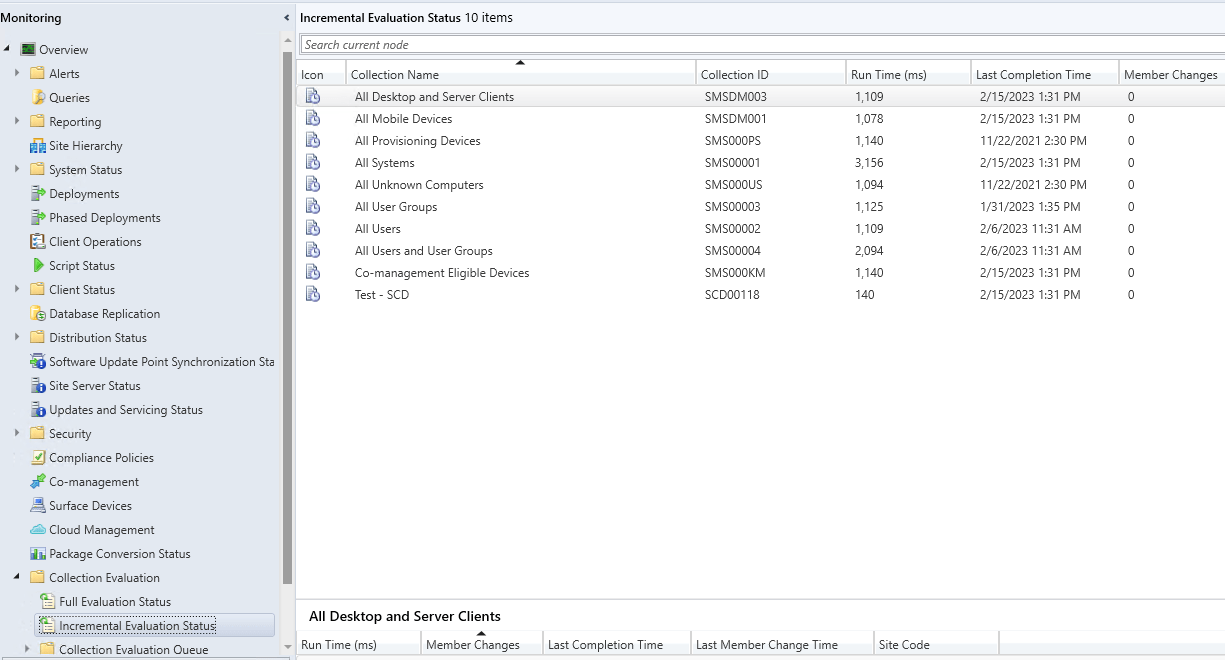Open the Site Hierarchy node icon
This screenshot has width=1225, height=660.
coord(38,146)
